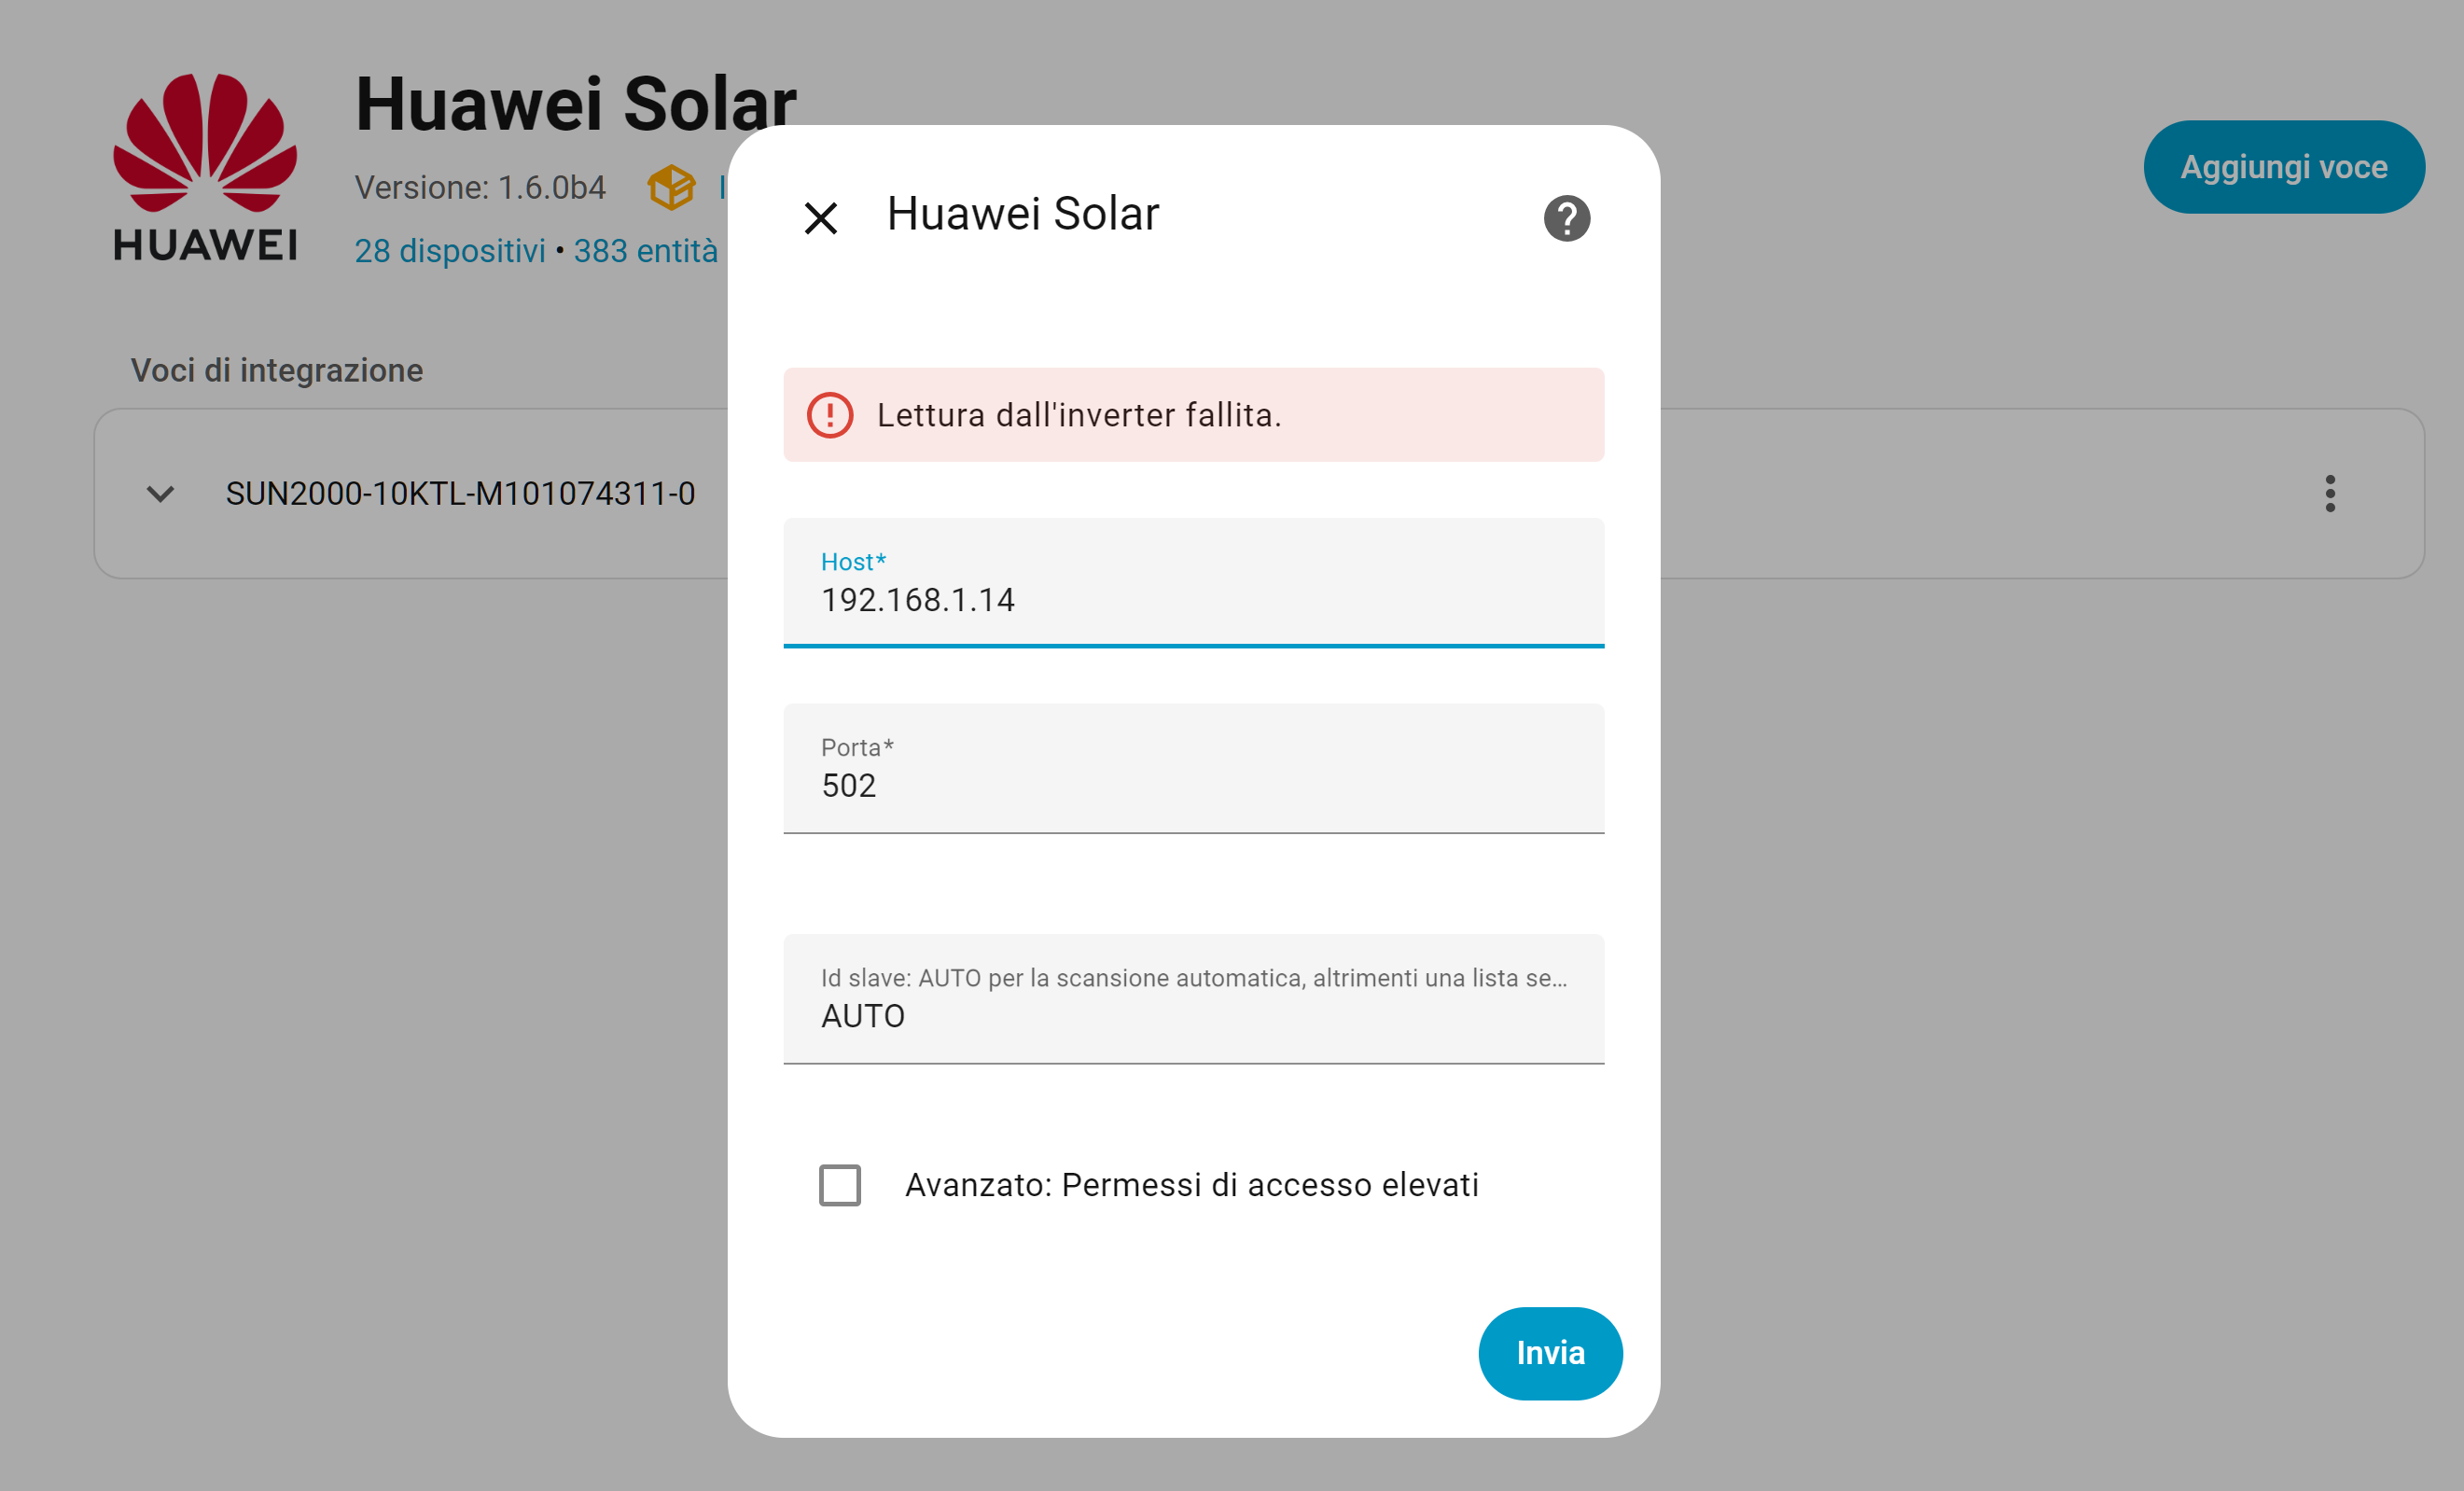
Task: Expand the SUN2000-10KTL-M1 entry chevron
Action: click(160, 494)
